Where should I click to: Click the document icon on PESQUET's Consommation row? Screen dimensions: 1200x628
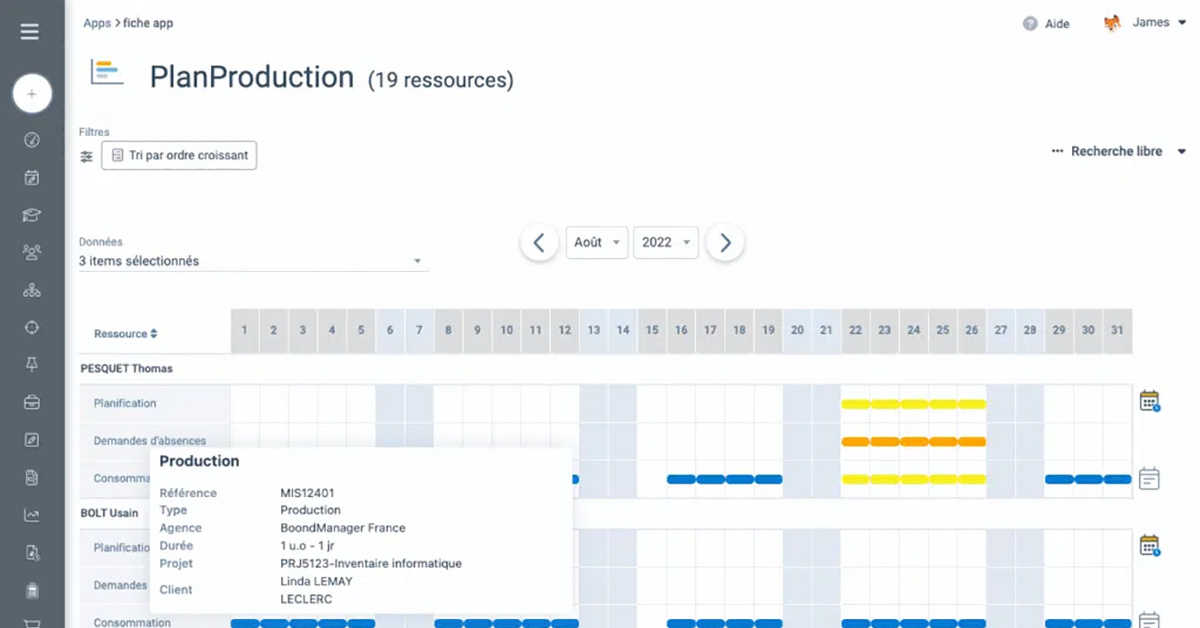tap(1149, 479)
